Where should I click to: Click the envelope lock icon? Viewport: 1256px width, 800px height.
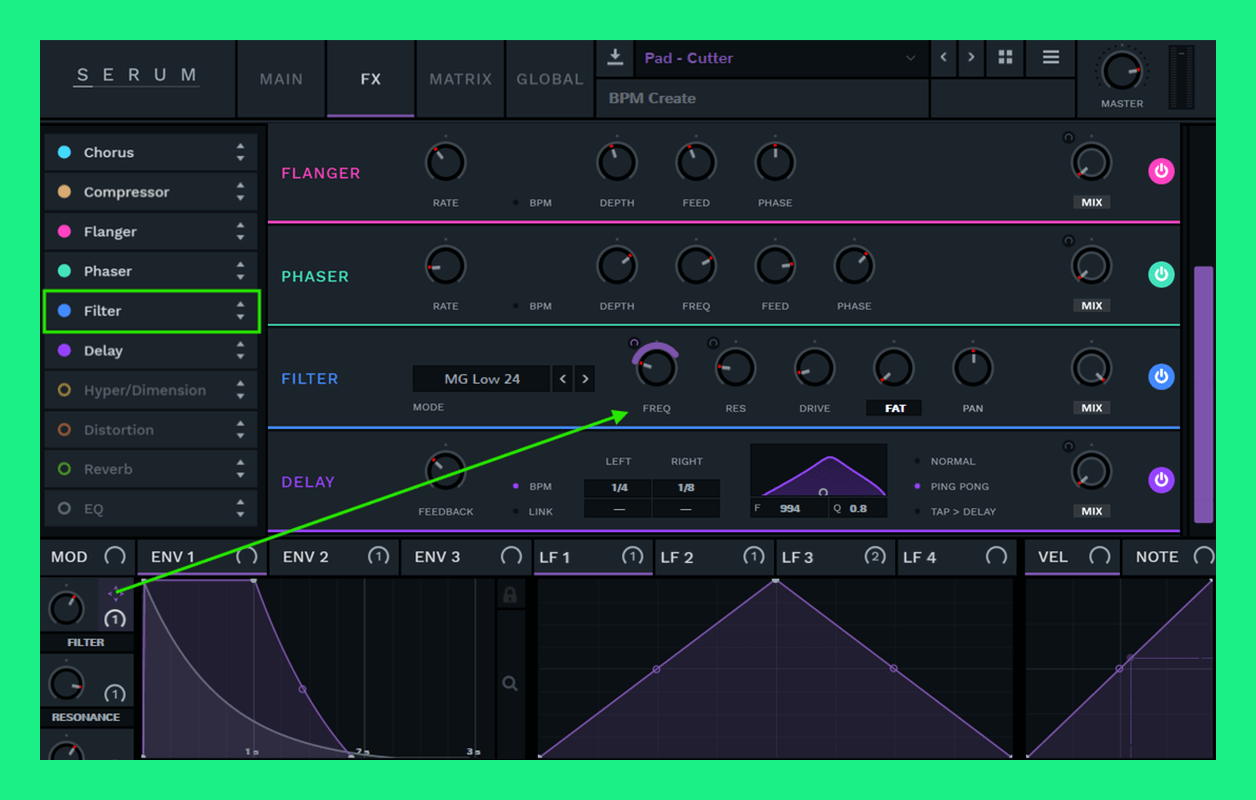tap(510, 596)
